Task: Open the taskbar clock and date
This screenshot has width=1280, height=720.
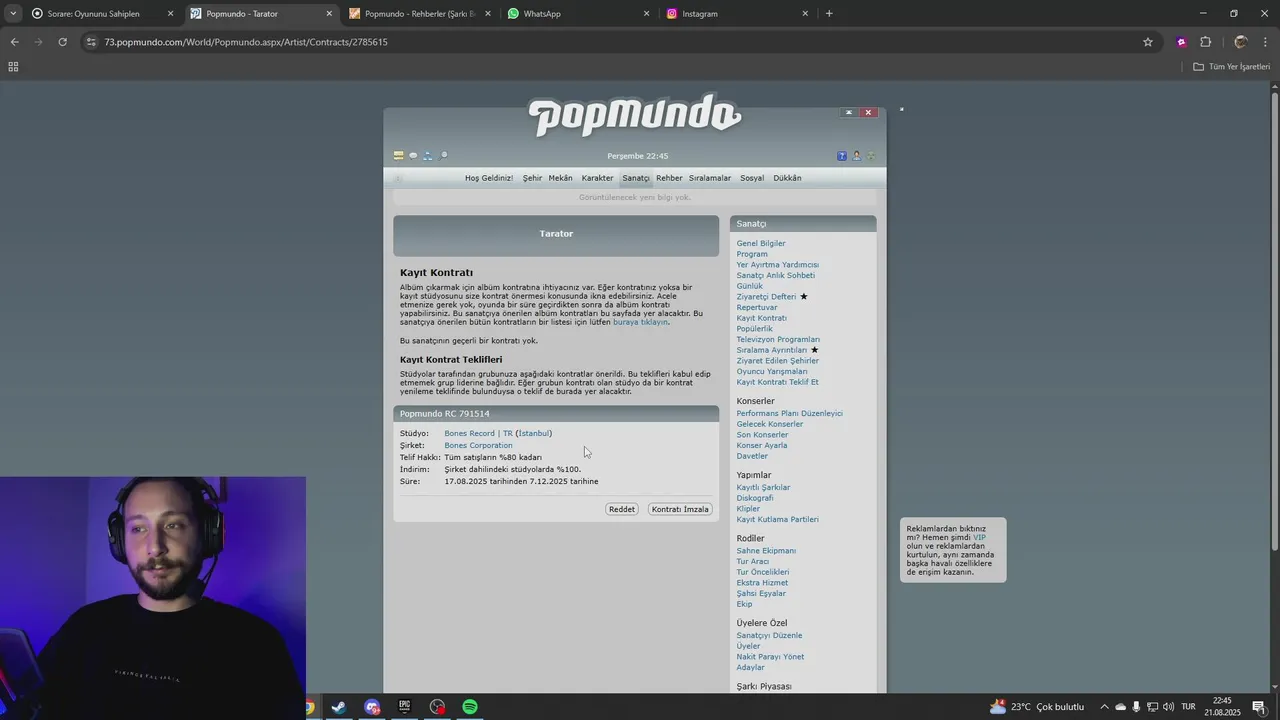Action: click(1222, 707)
